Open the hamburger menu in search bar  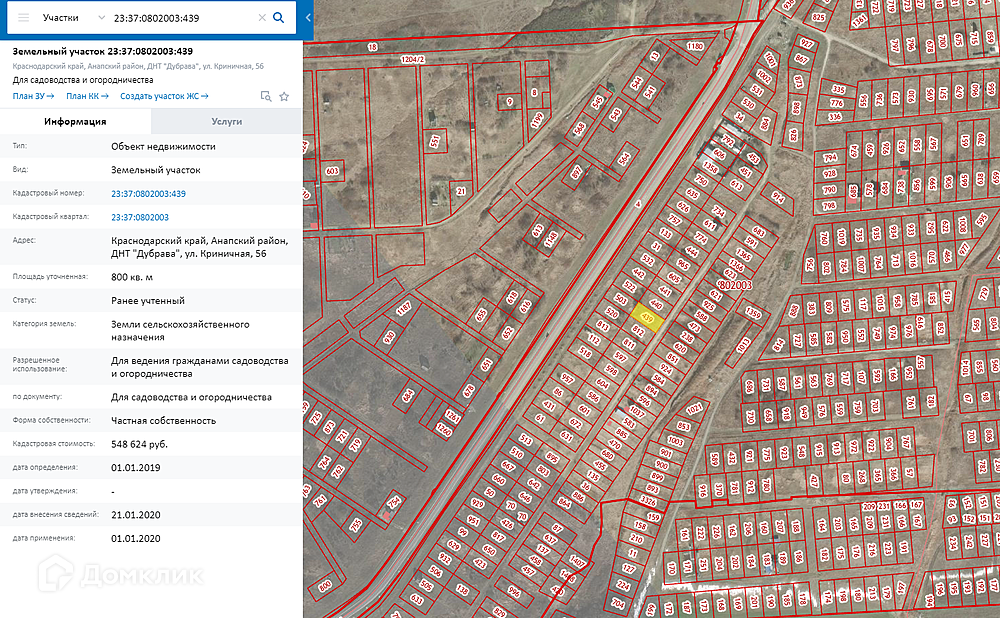(x=24, y=18)
